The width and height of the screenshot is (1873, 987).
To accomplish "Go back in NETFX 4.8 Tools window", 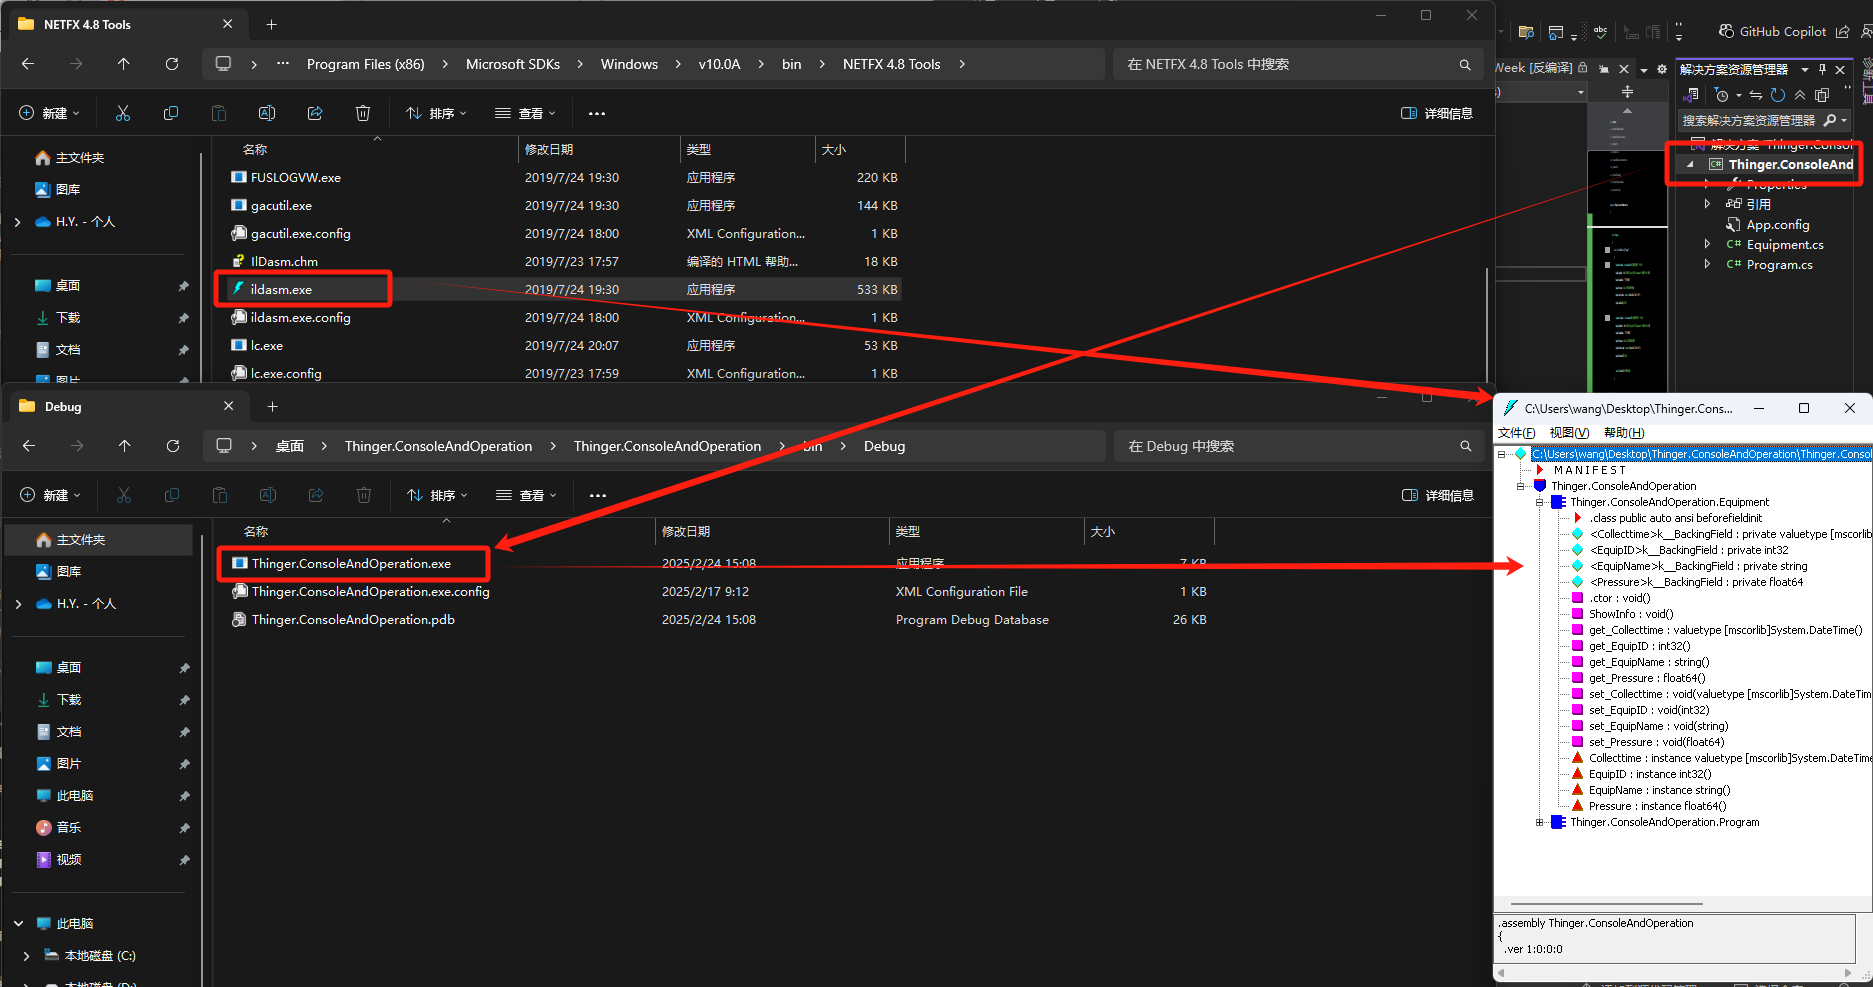I will tap(28, 64).
